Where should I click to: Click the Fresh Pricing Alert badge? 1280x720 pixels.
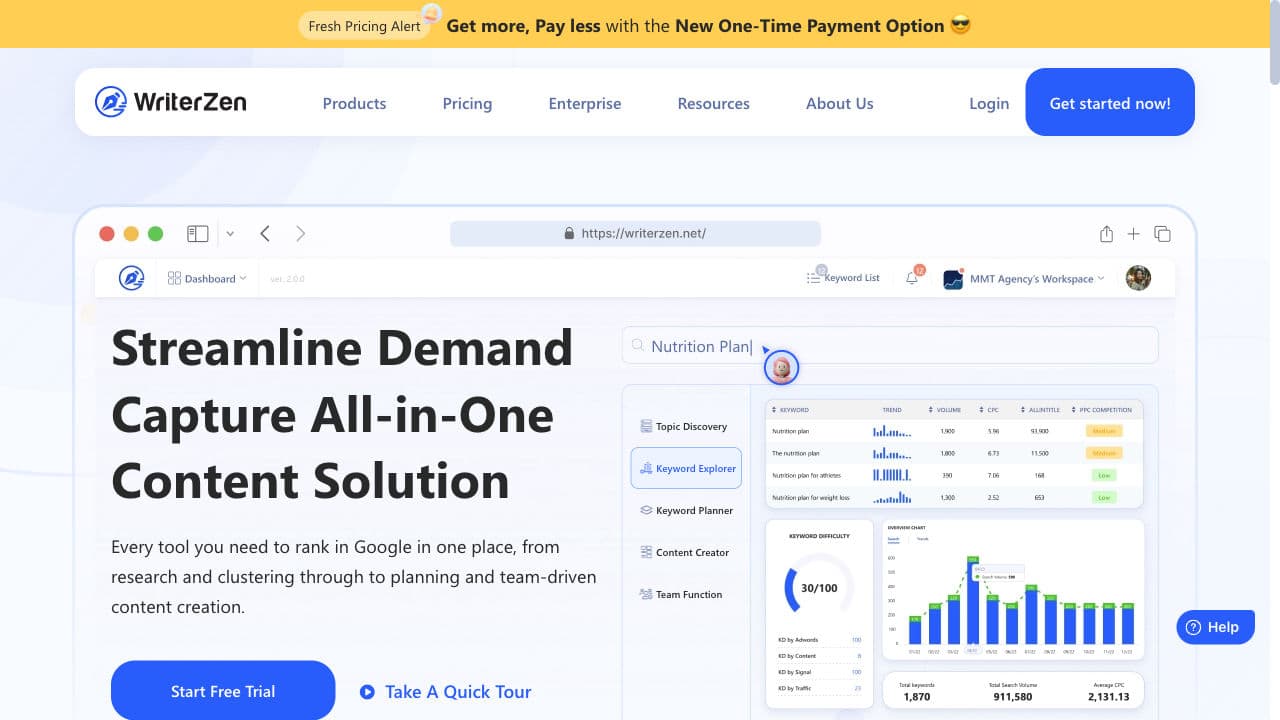click(364, 26)
